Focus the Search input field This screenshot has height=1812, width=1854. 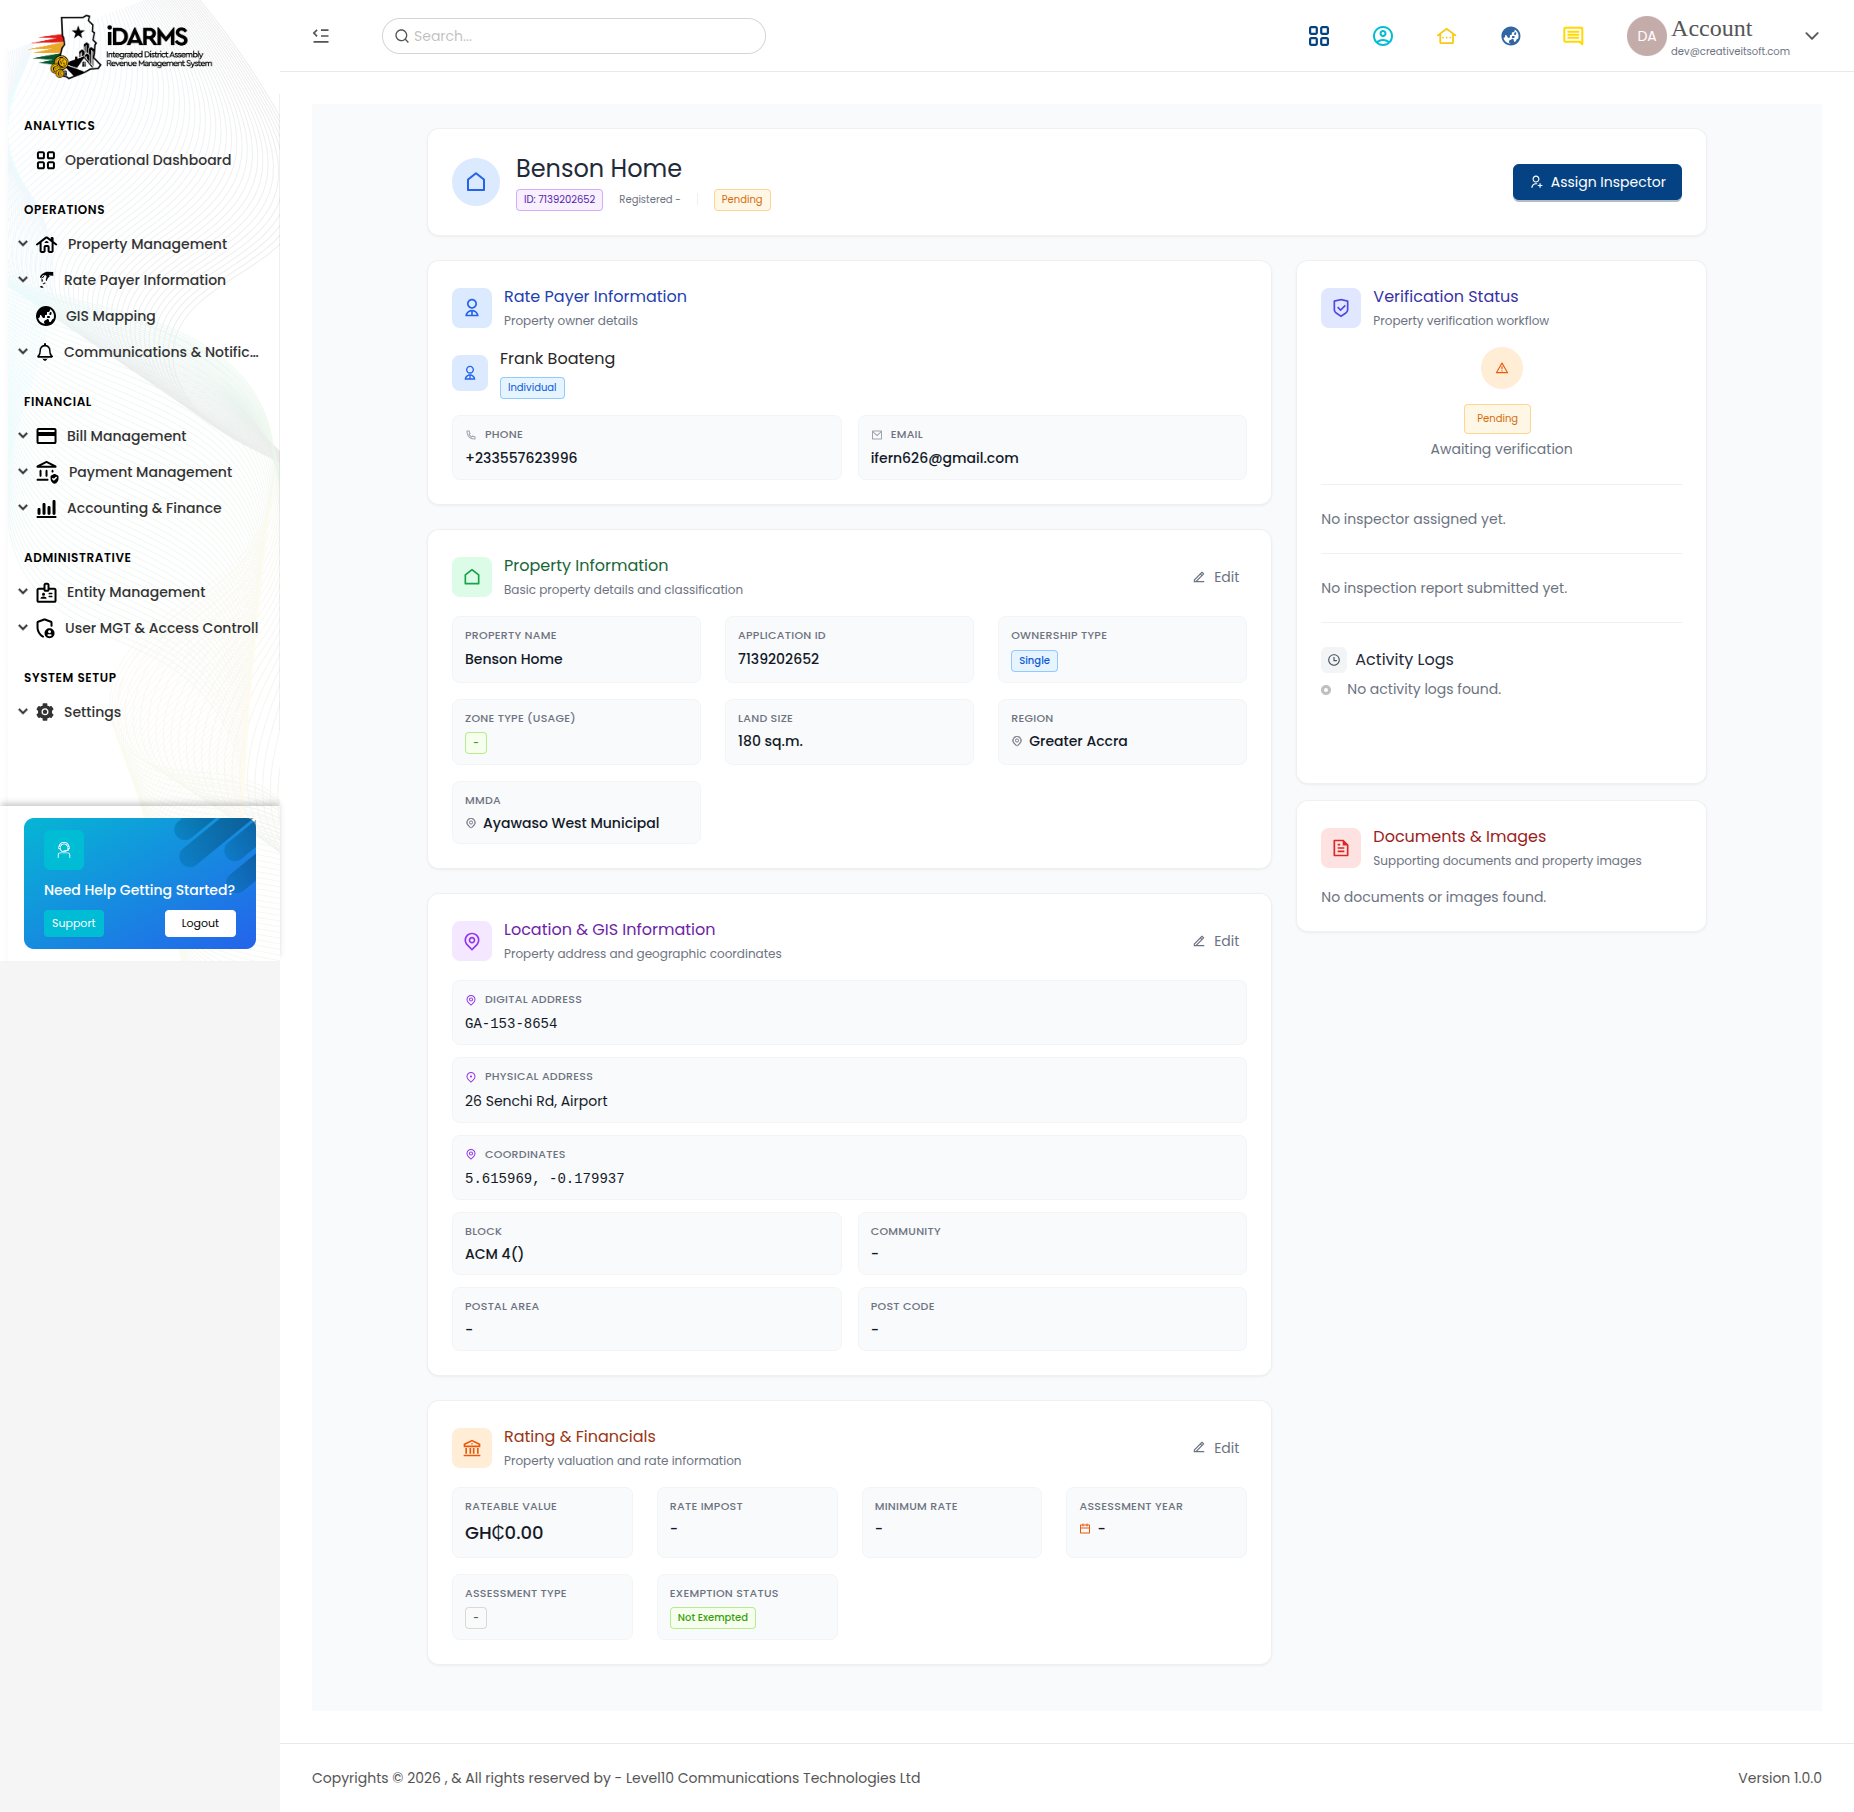(574, 36)
